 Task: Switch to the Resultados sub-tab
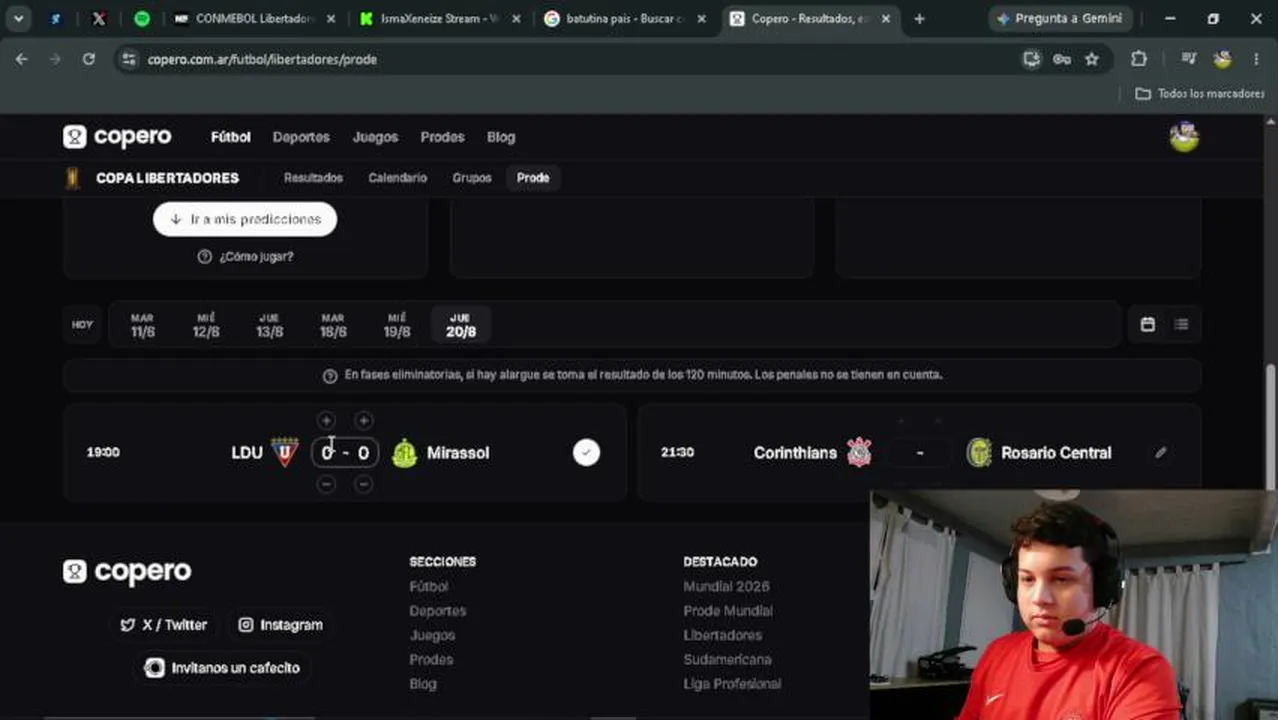pos(313,178)
